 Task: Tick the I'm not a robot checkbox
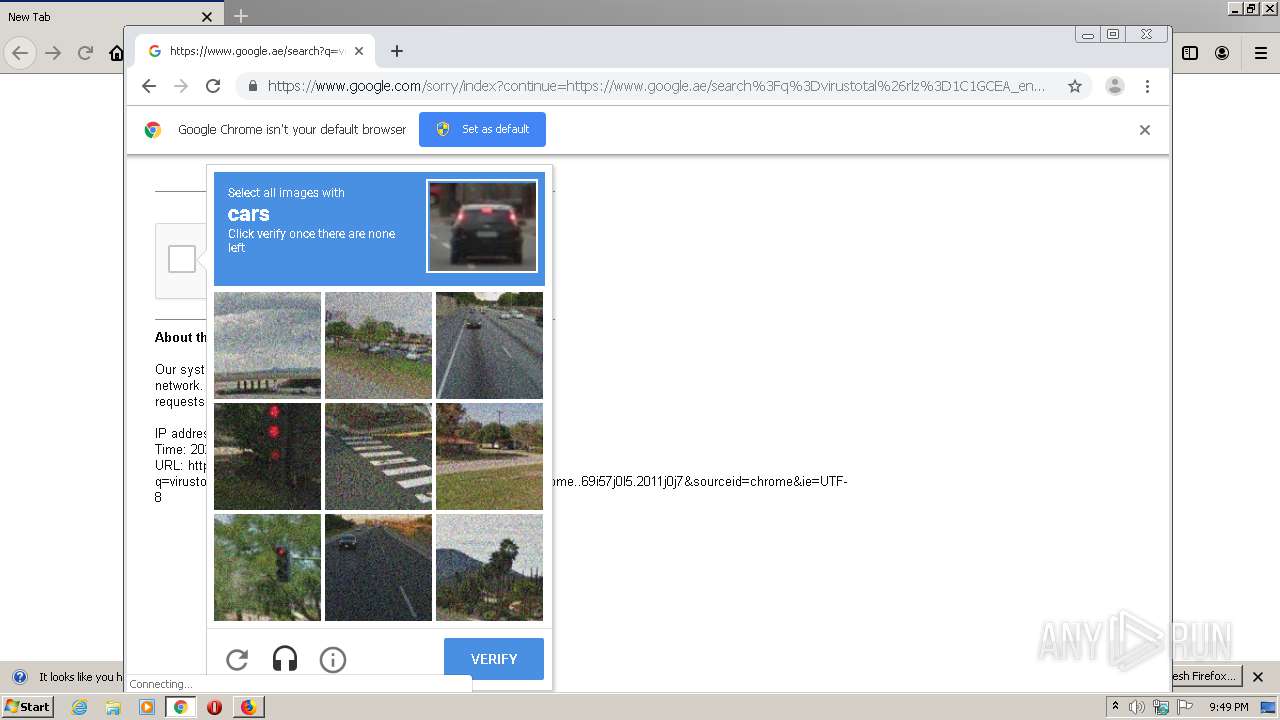(182, 259)
